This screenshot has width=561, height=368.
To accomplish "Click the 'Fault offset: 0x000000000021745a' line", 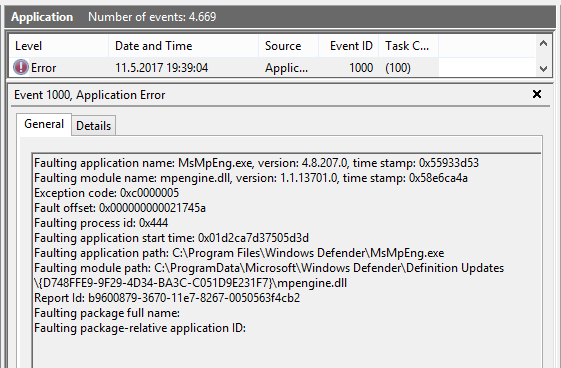I will [x=120, y=208].
